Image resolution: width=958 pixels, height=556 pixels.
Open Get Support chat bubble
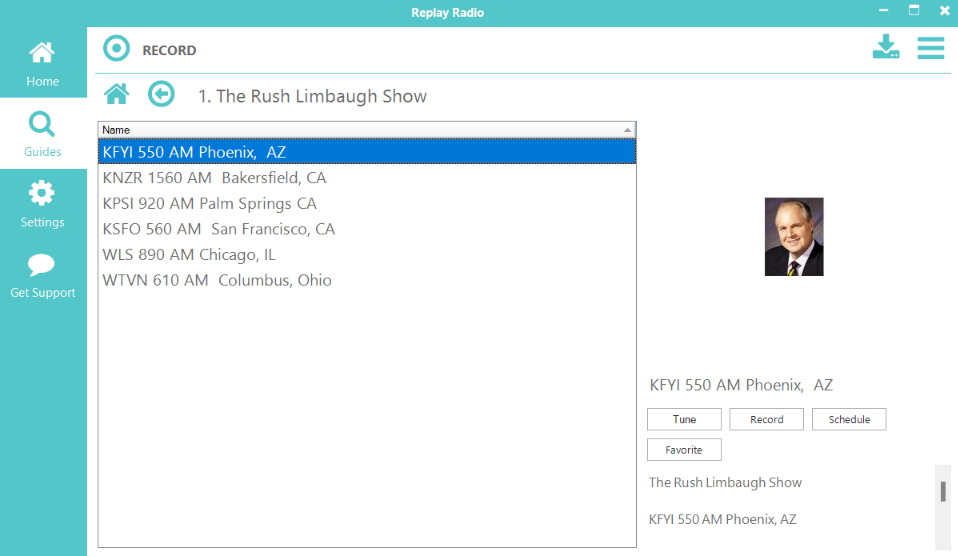[43, 275]
